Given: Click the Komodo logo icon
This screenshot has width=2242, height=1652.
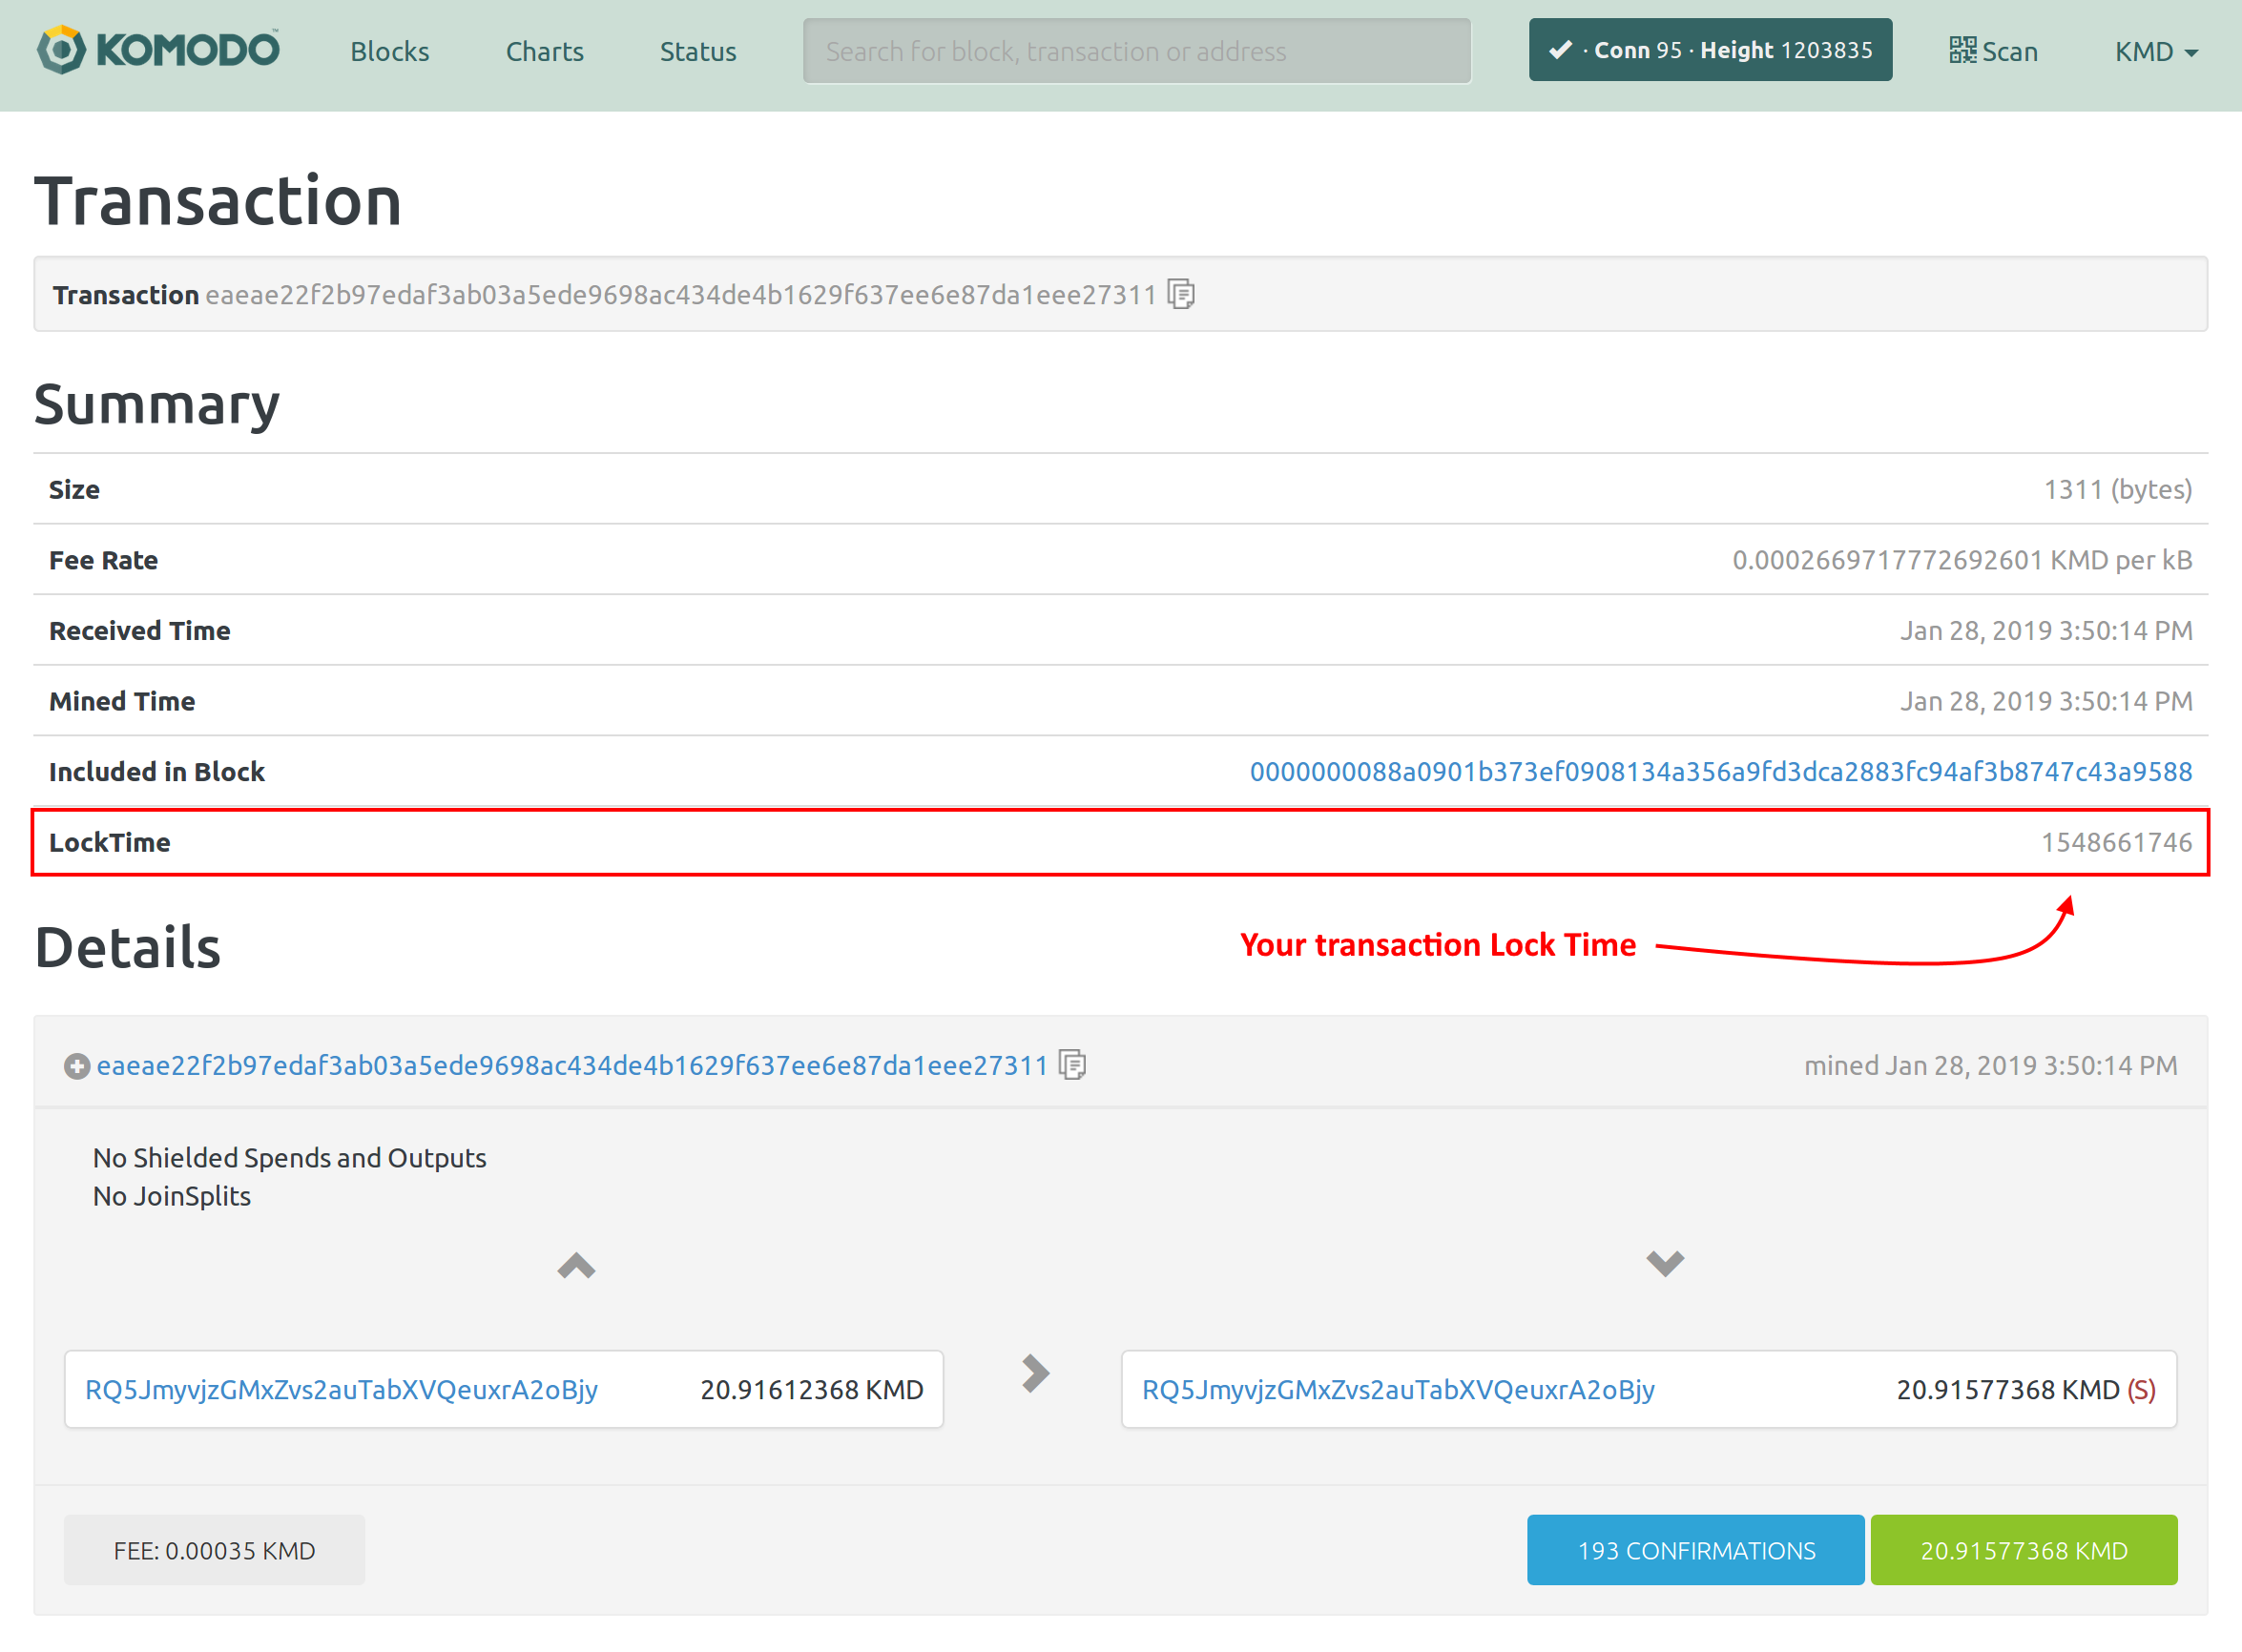Looking at the screenshot, I should coord(61,50).
